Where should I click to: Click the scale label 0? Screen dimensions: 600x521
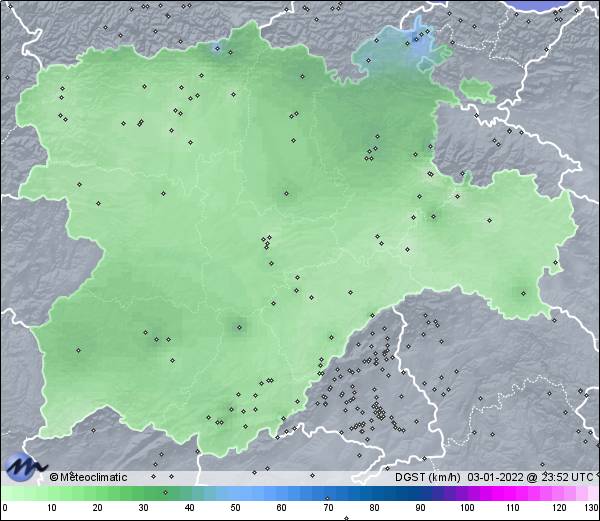click(5, 508)
